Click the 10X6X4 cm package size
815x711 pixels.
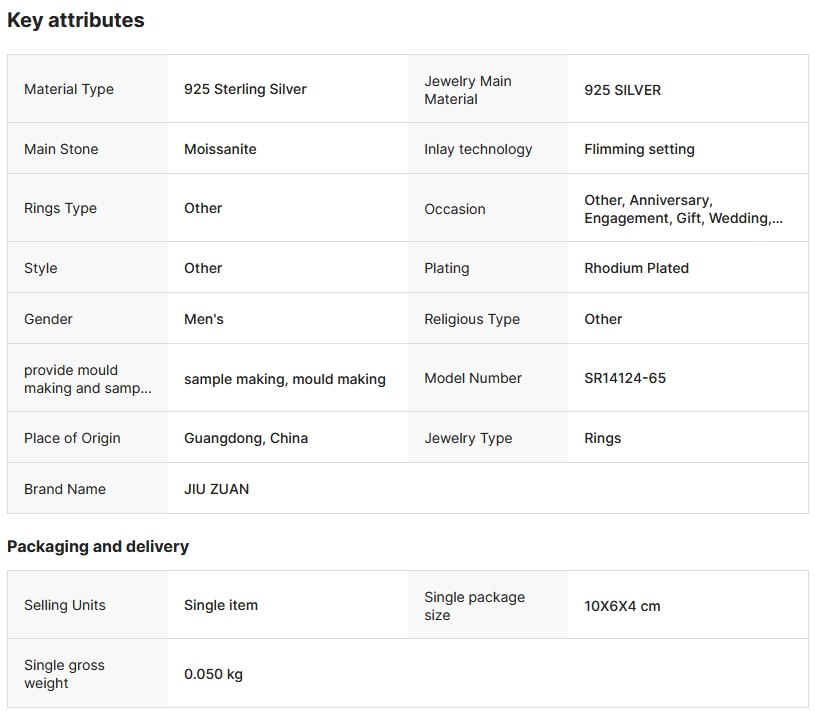[622, 606]
